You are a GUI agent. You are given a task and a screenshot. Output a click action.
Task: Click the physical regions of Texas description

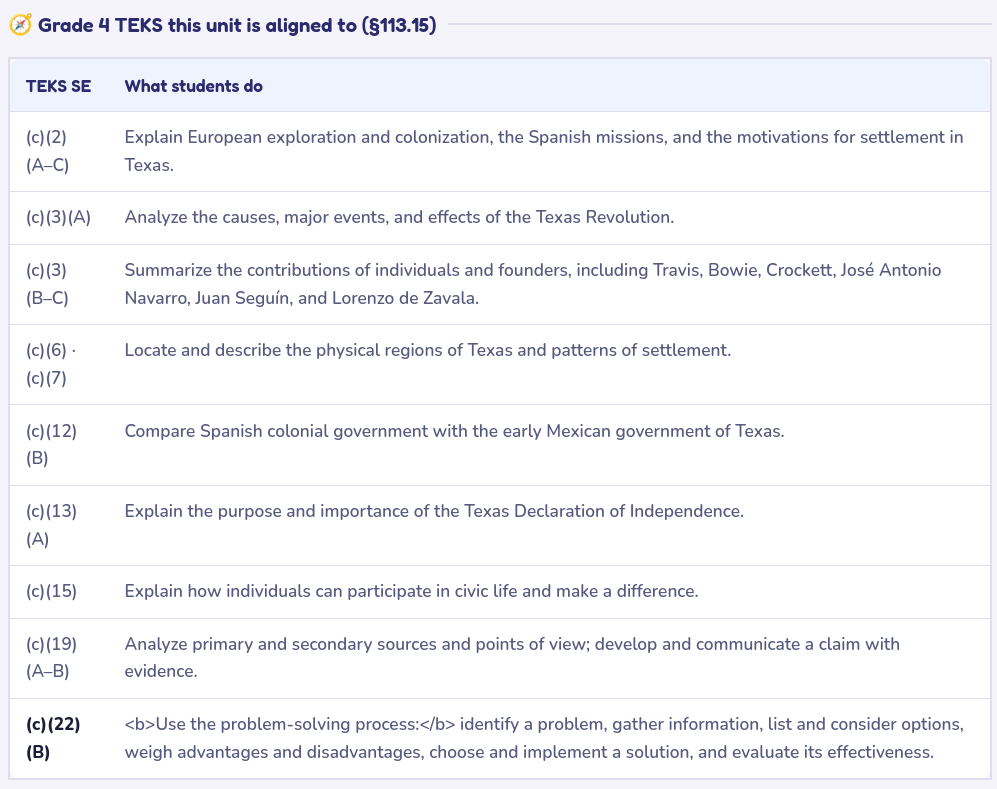tap(428, 350)
